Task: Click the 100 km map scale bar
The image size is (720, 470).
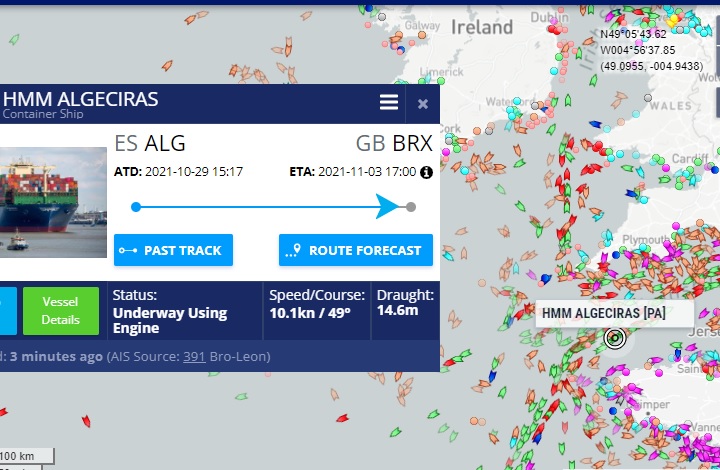Action: coord(27,457)
